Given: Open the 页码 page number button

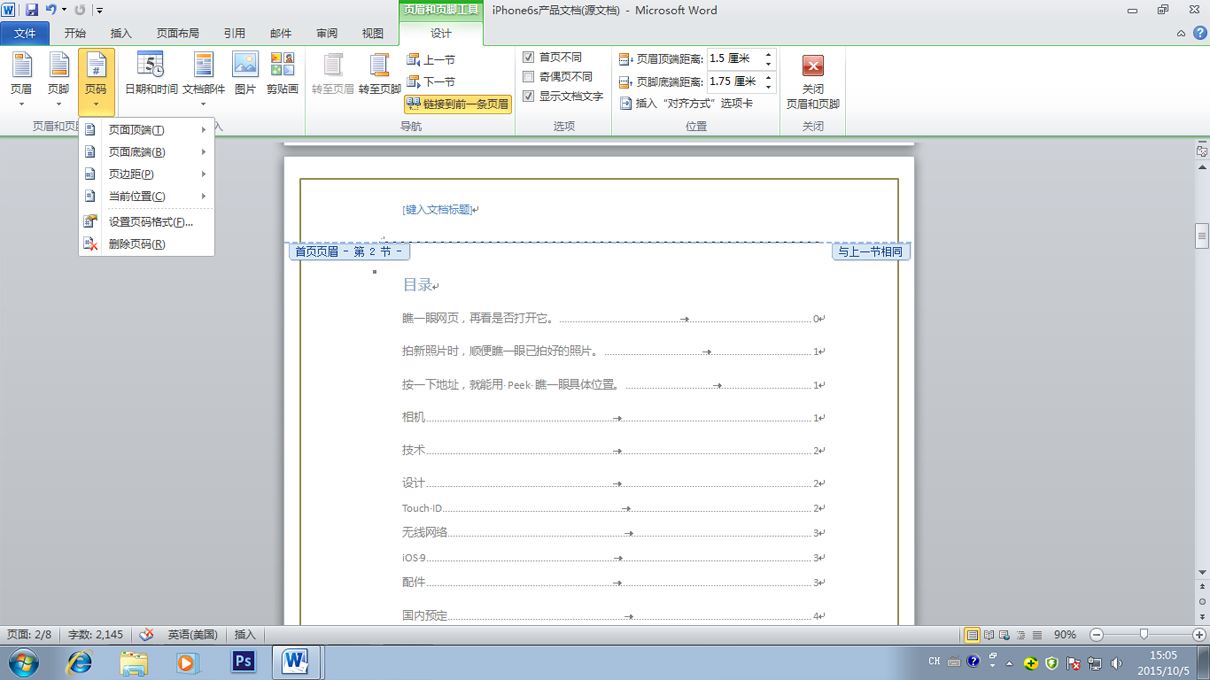Looking at the screenshot, I should click(x=96, y=80).
